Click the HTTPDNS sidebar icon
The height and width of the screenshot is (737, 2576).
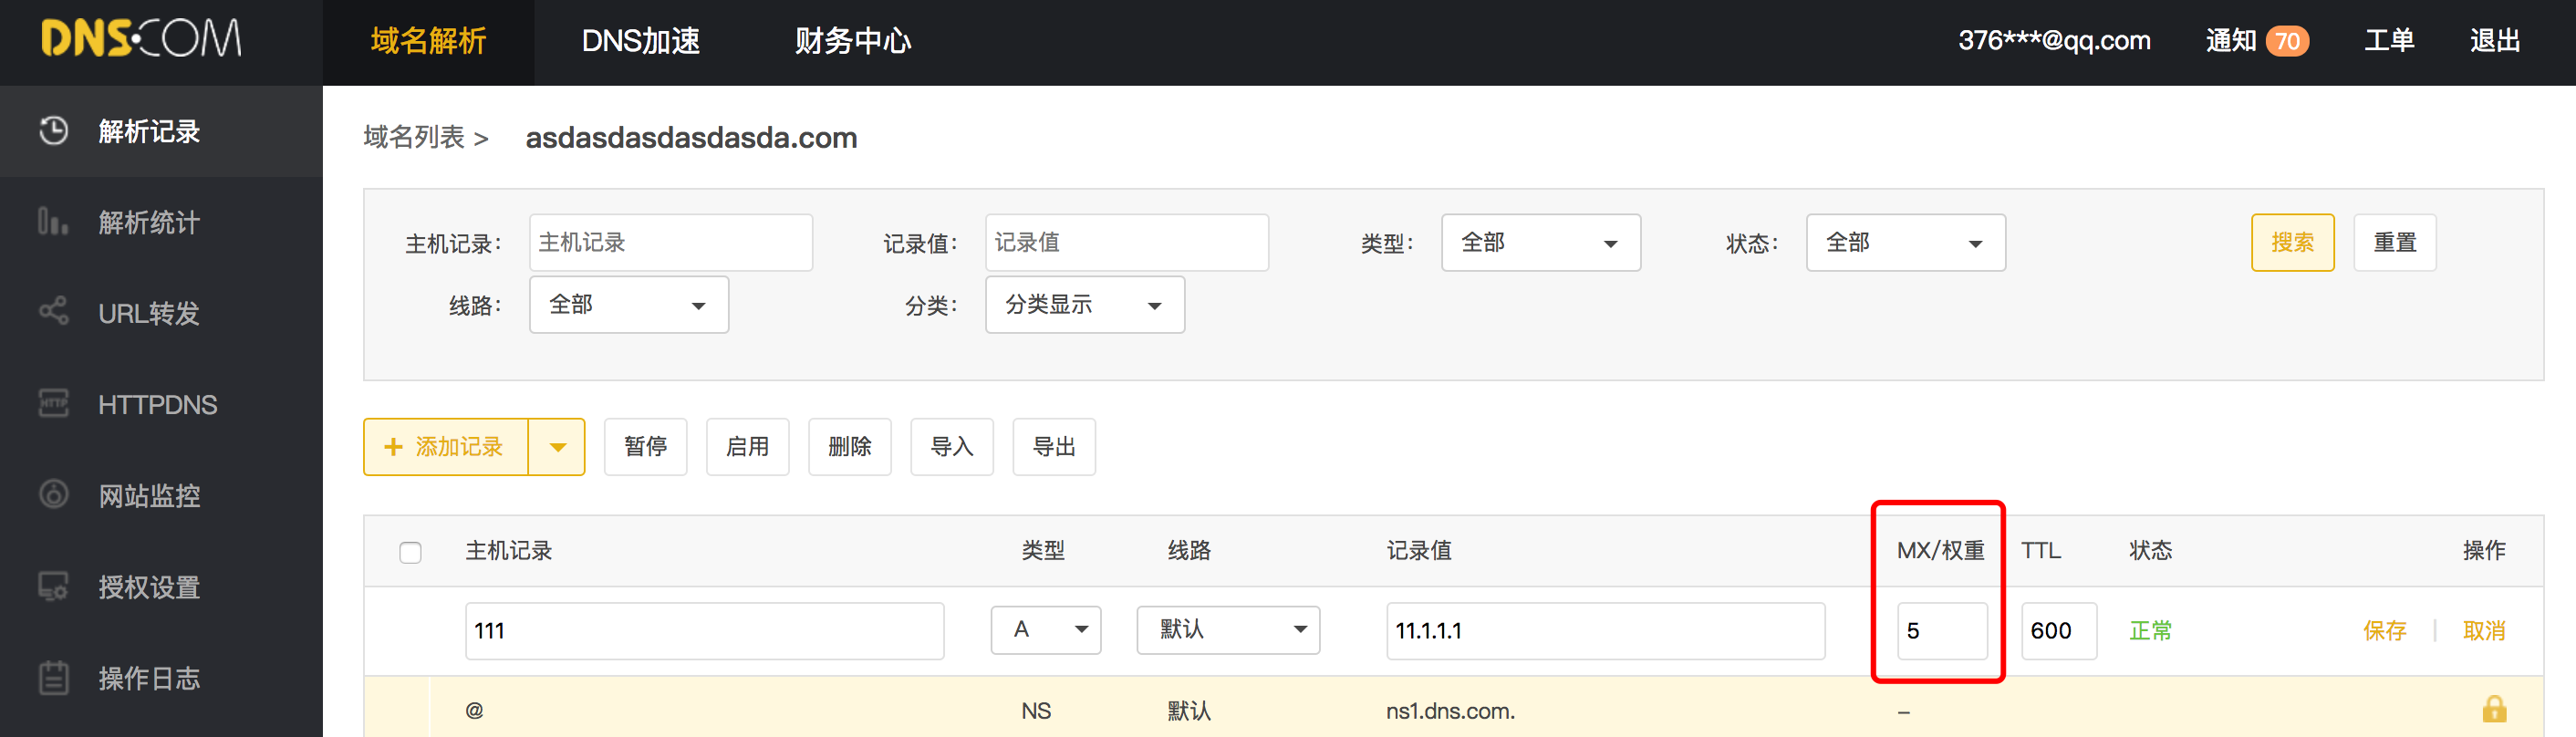point(53,404)
